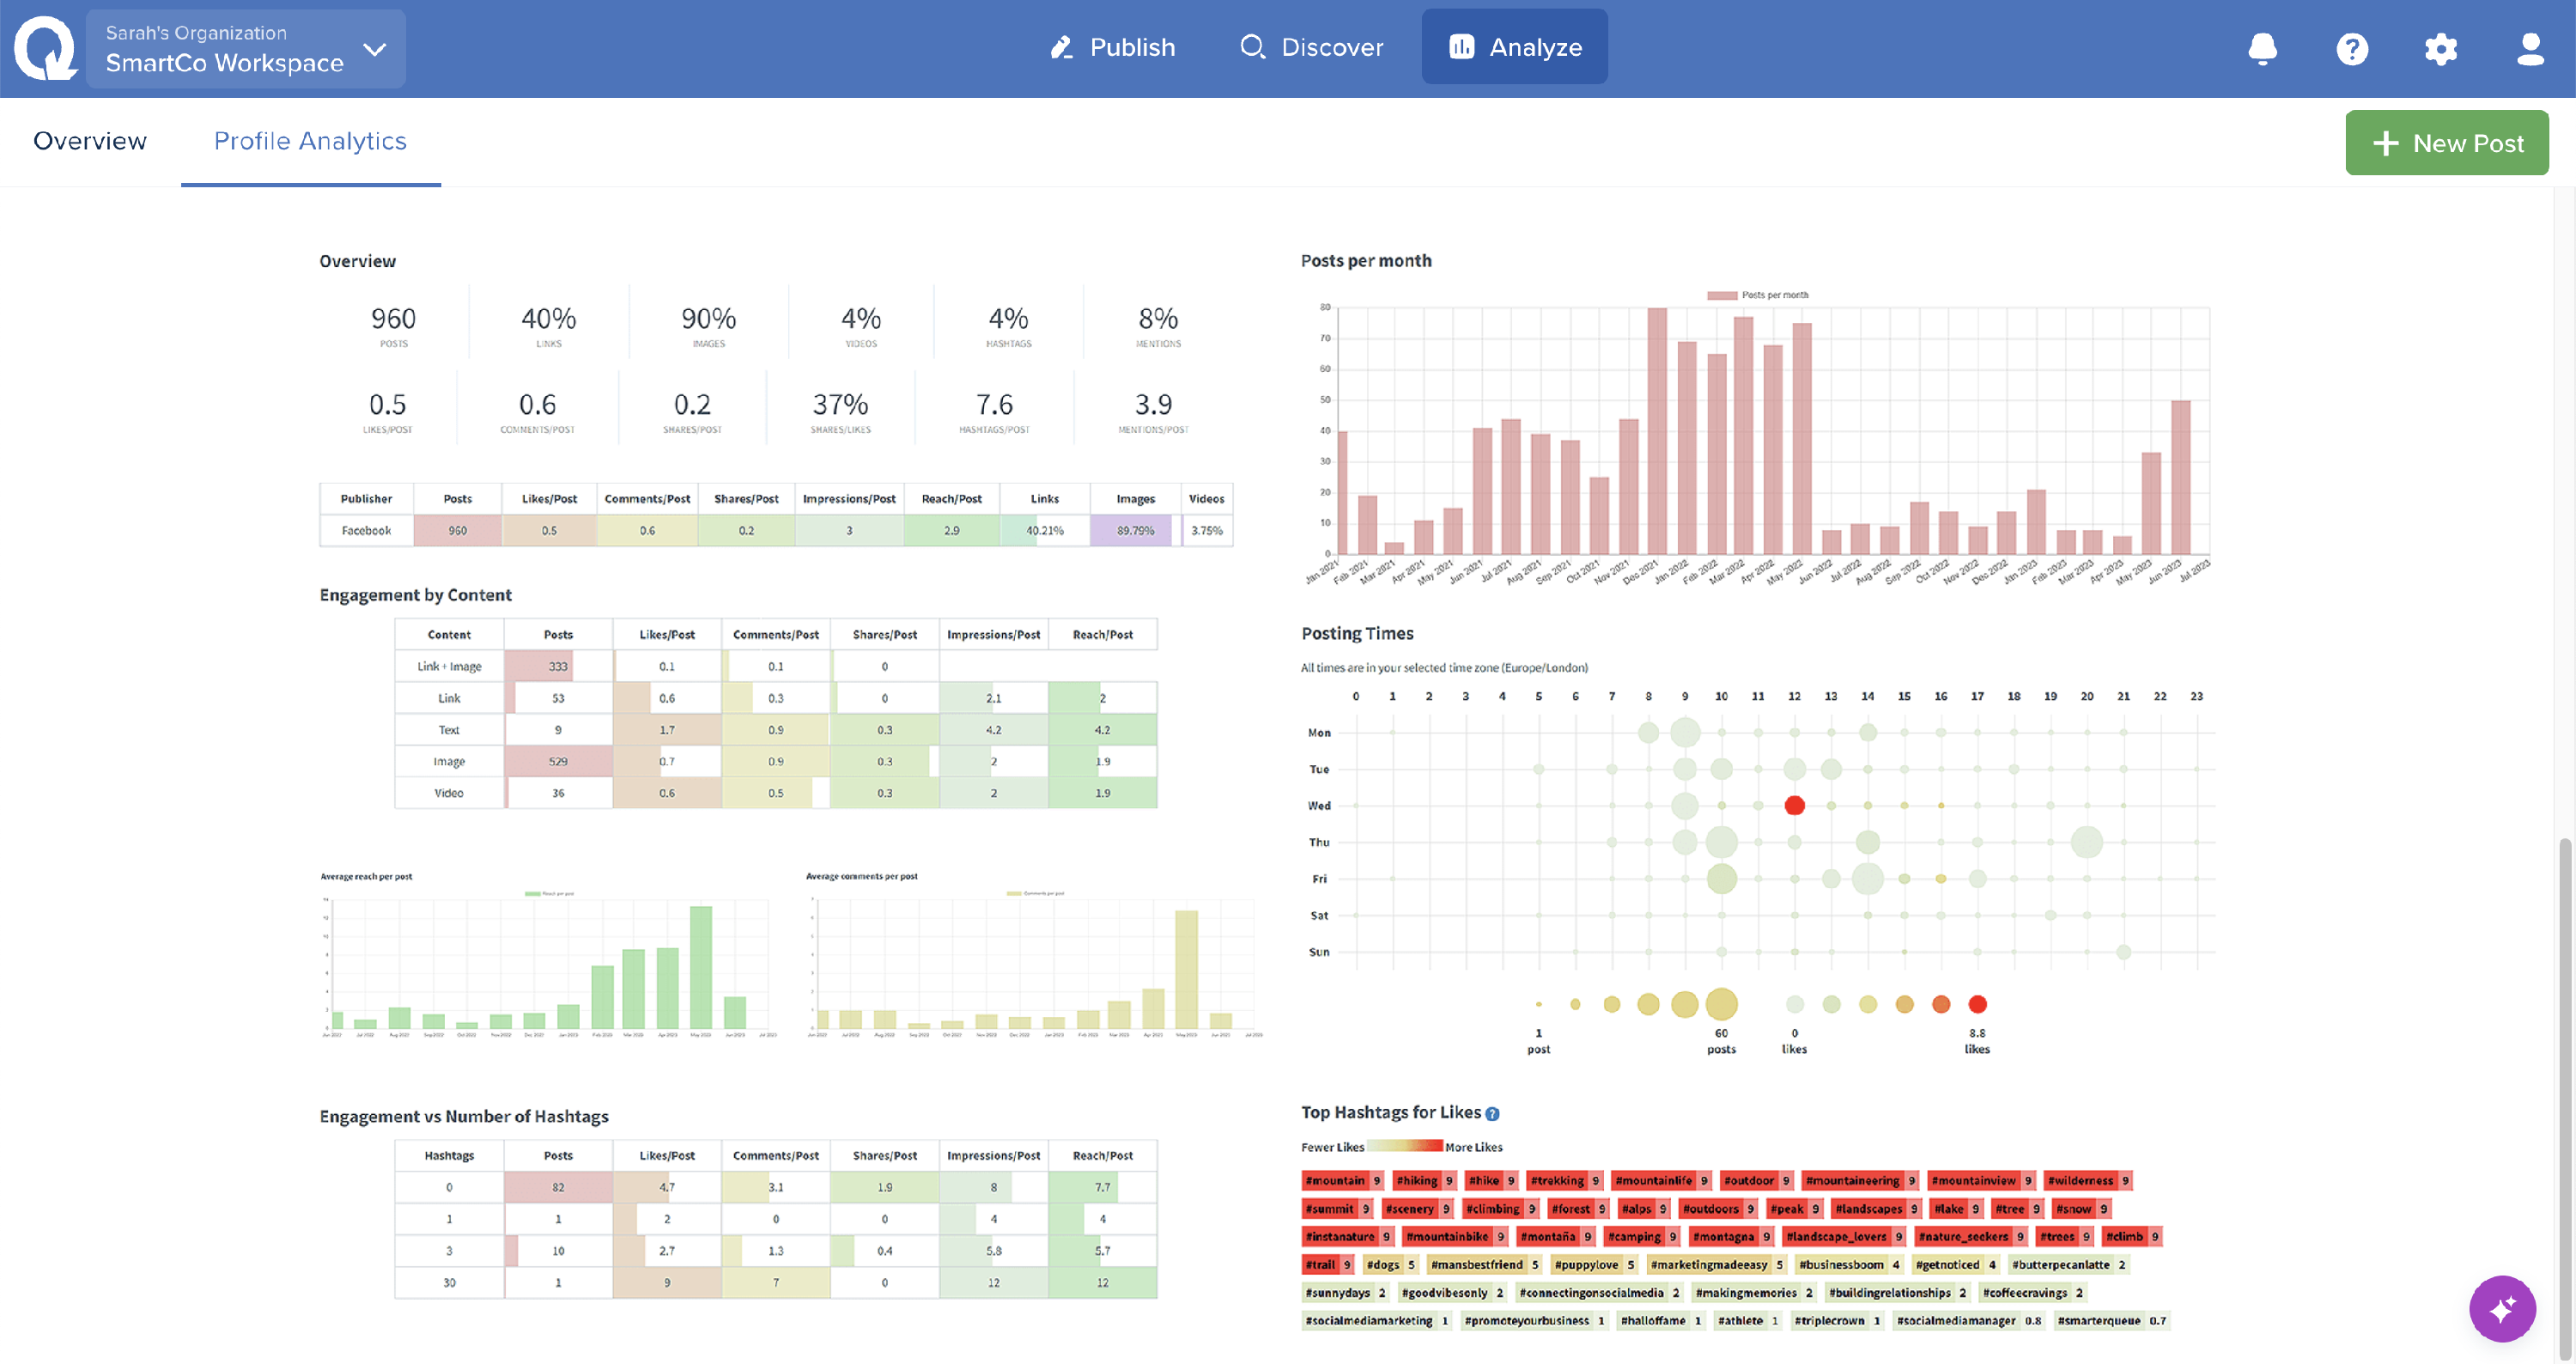Click the workspace chevron arrow
Screen dimensions: 2576x1364
[375, 49]
